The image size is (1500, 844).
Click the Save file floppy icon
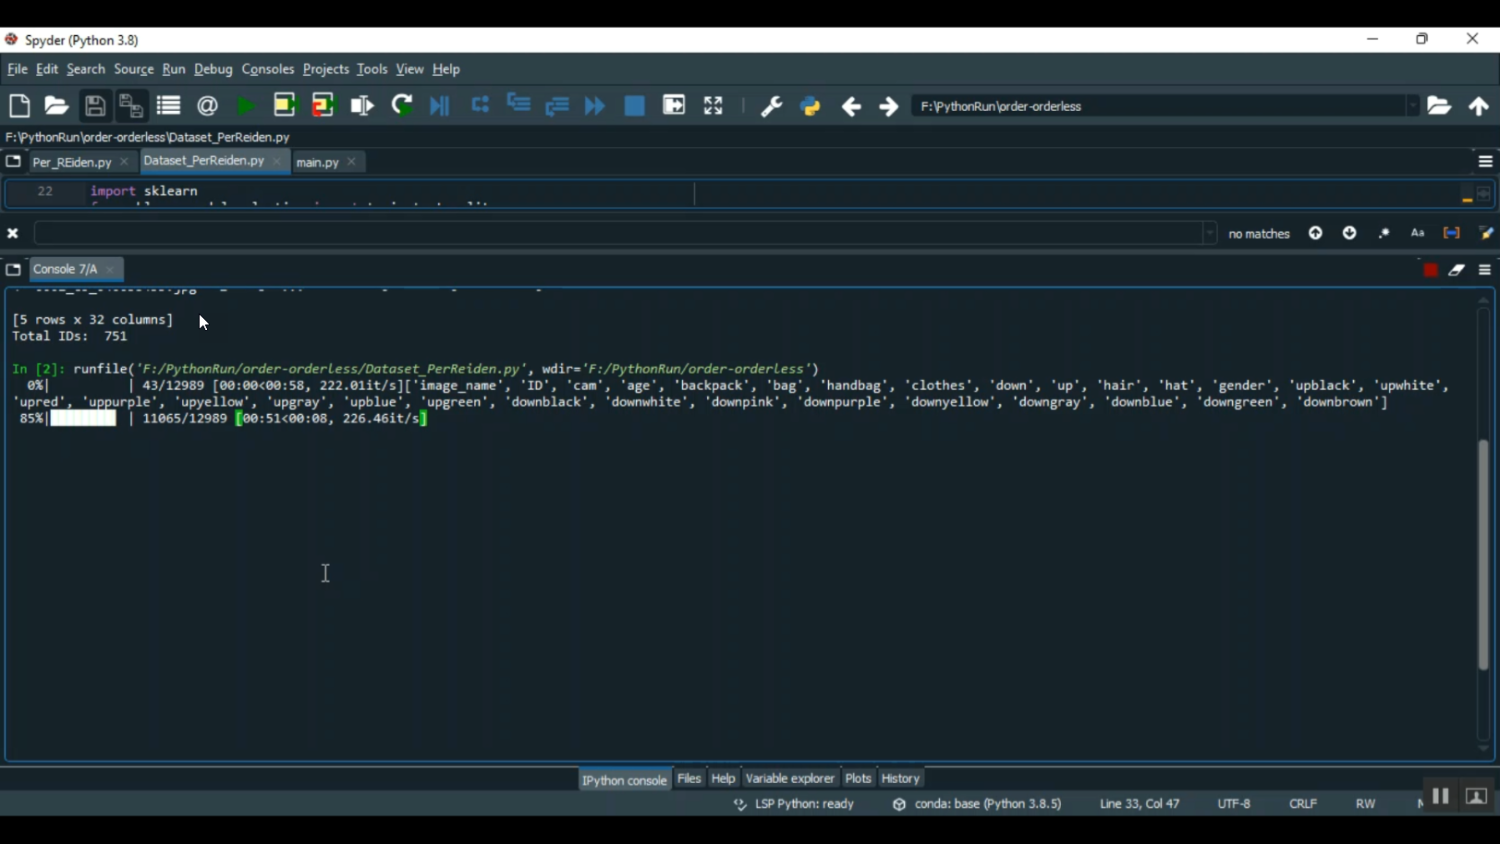tap(95, 106)
